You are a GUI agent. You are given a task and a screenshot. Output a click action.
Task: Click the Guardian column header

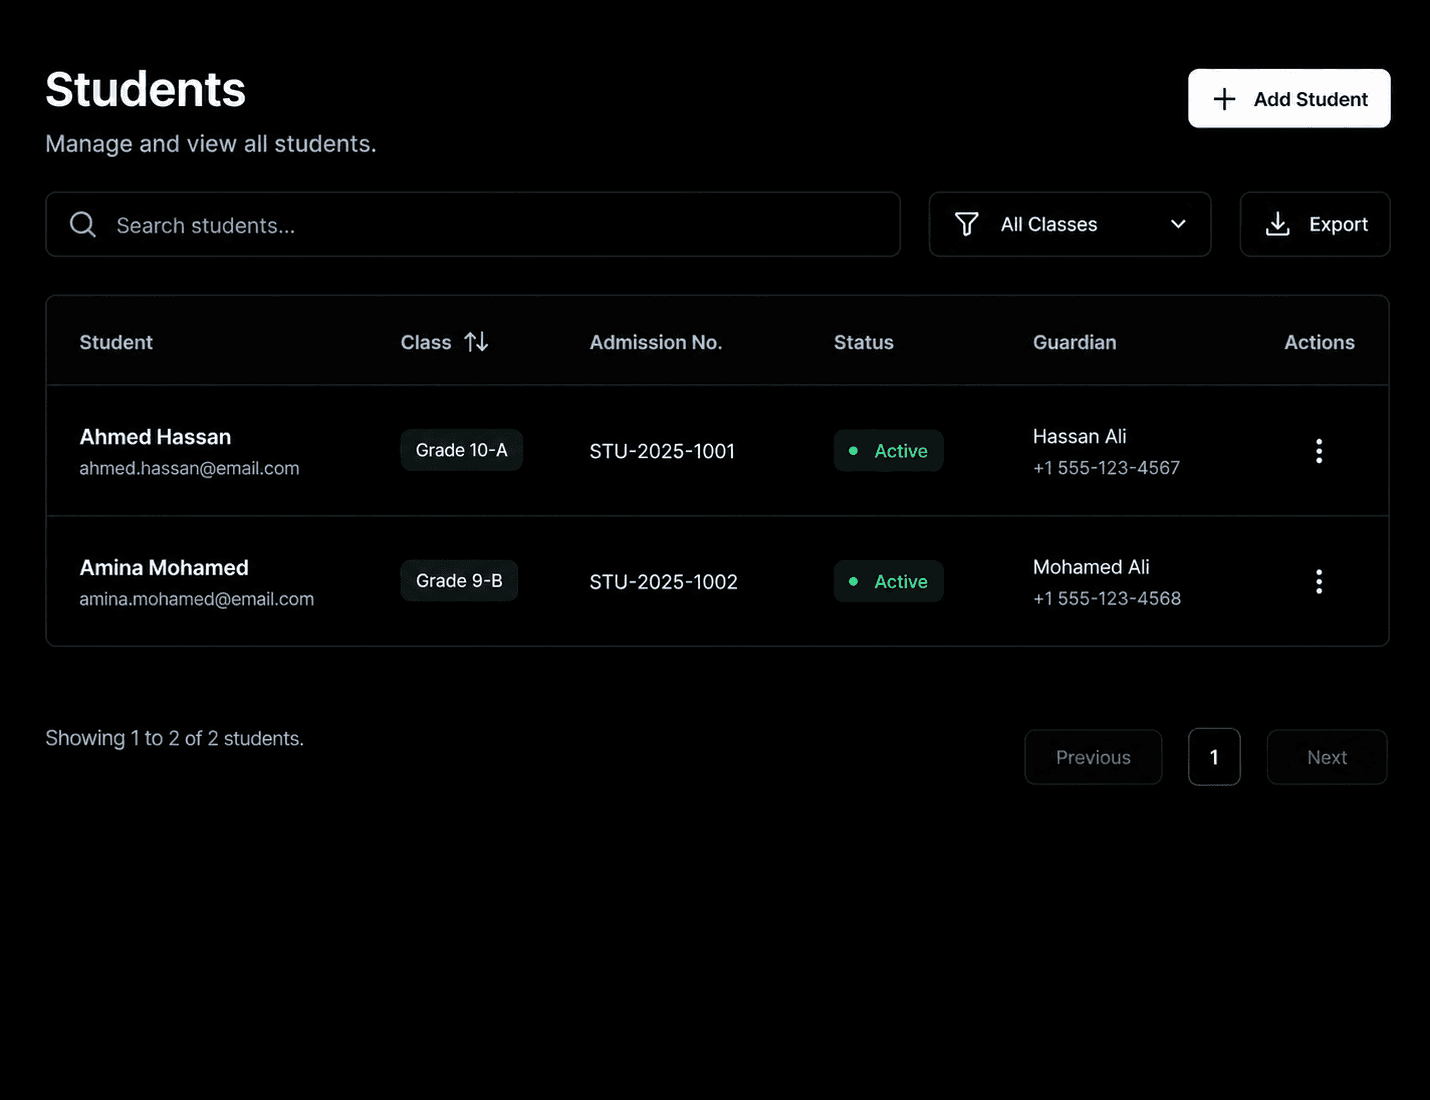(1075, 342)
